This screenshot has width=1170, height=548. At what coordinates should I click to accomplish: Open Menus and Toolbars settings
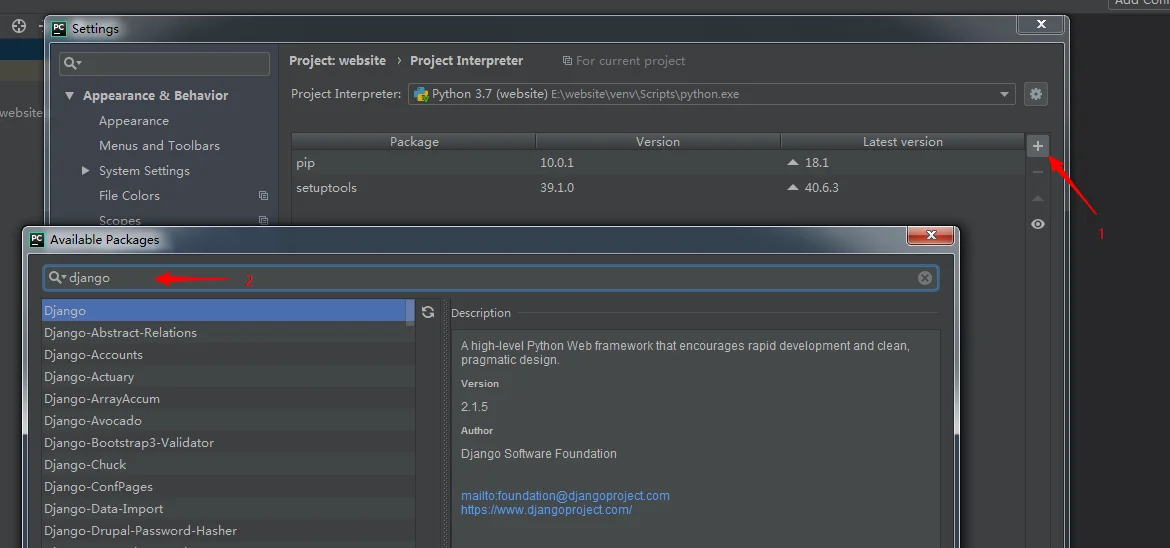(x=159, y=146)
